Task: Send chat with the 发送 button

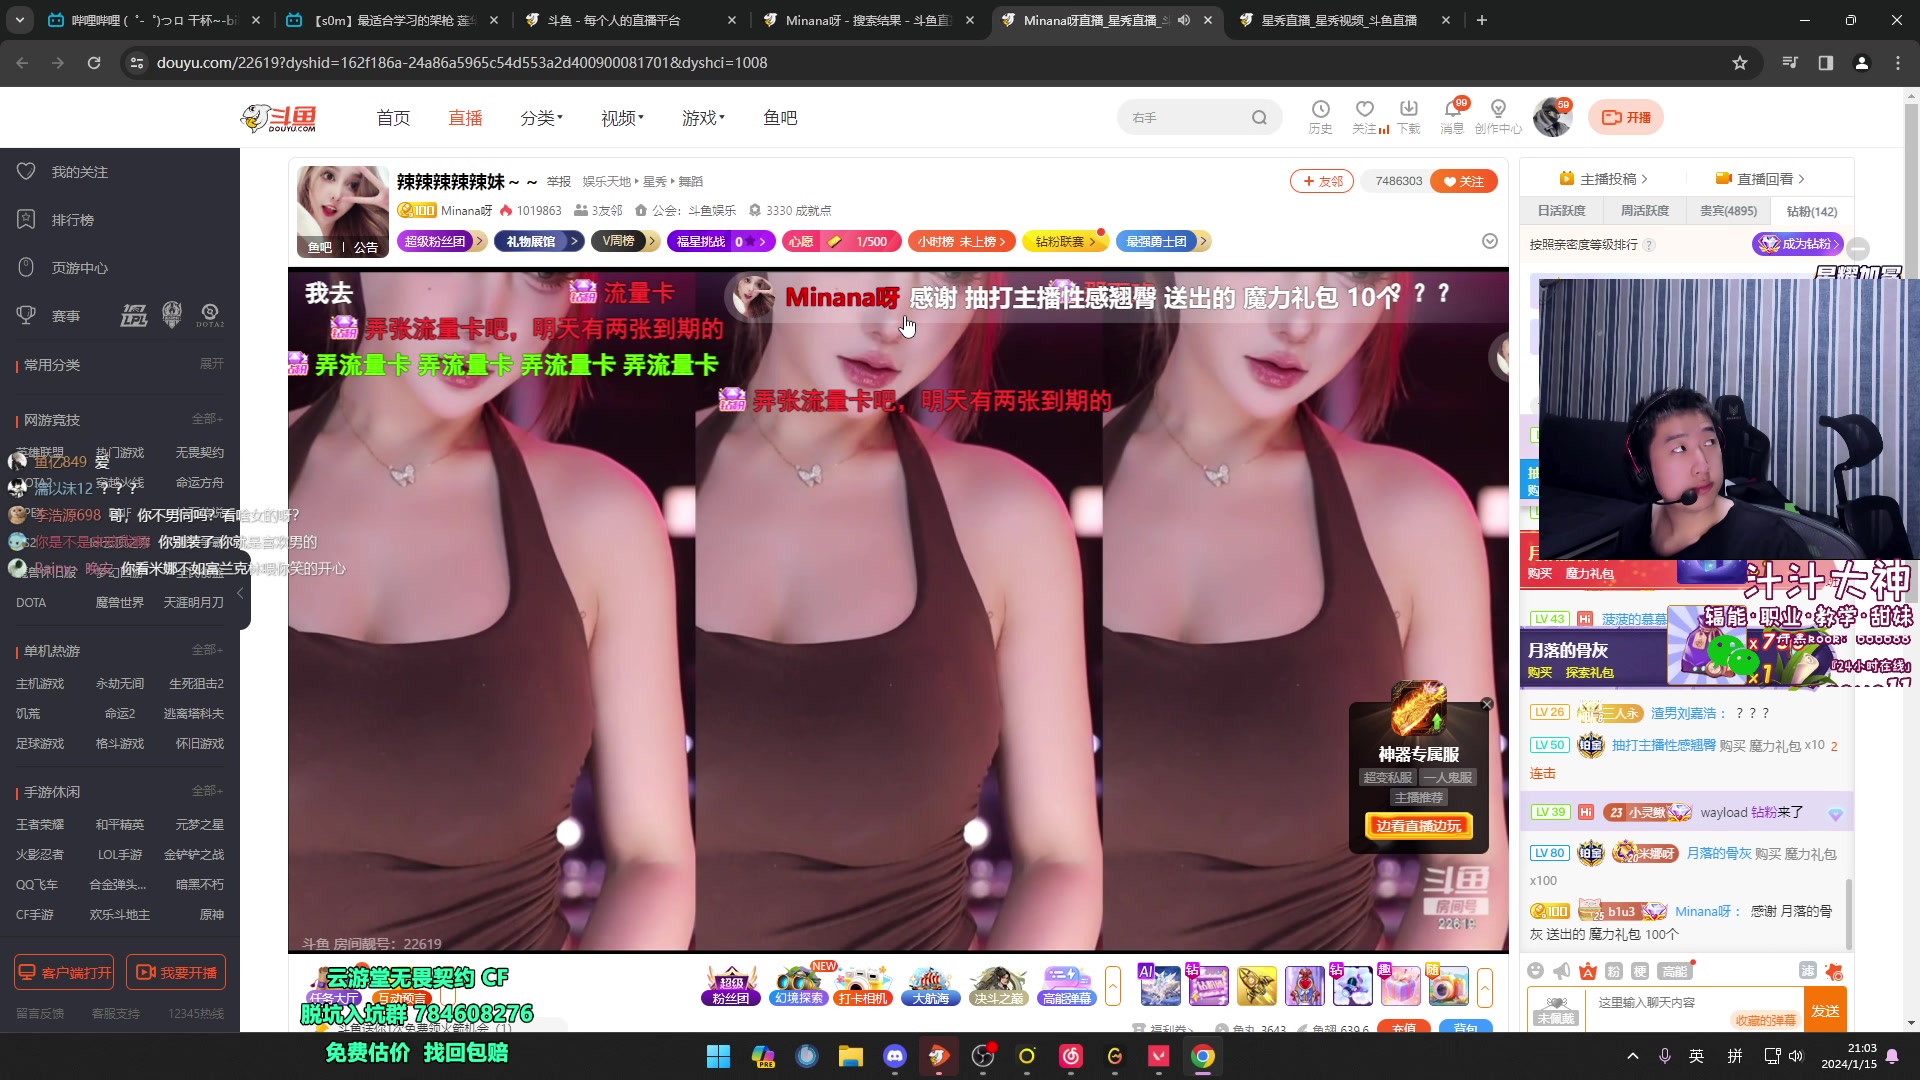Action: pos(1825,1010)
